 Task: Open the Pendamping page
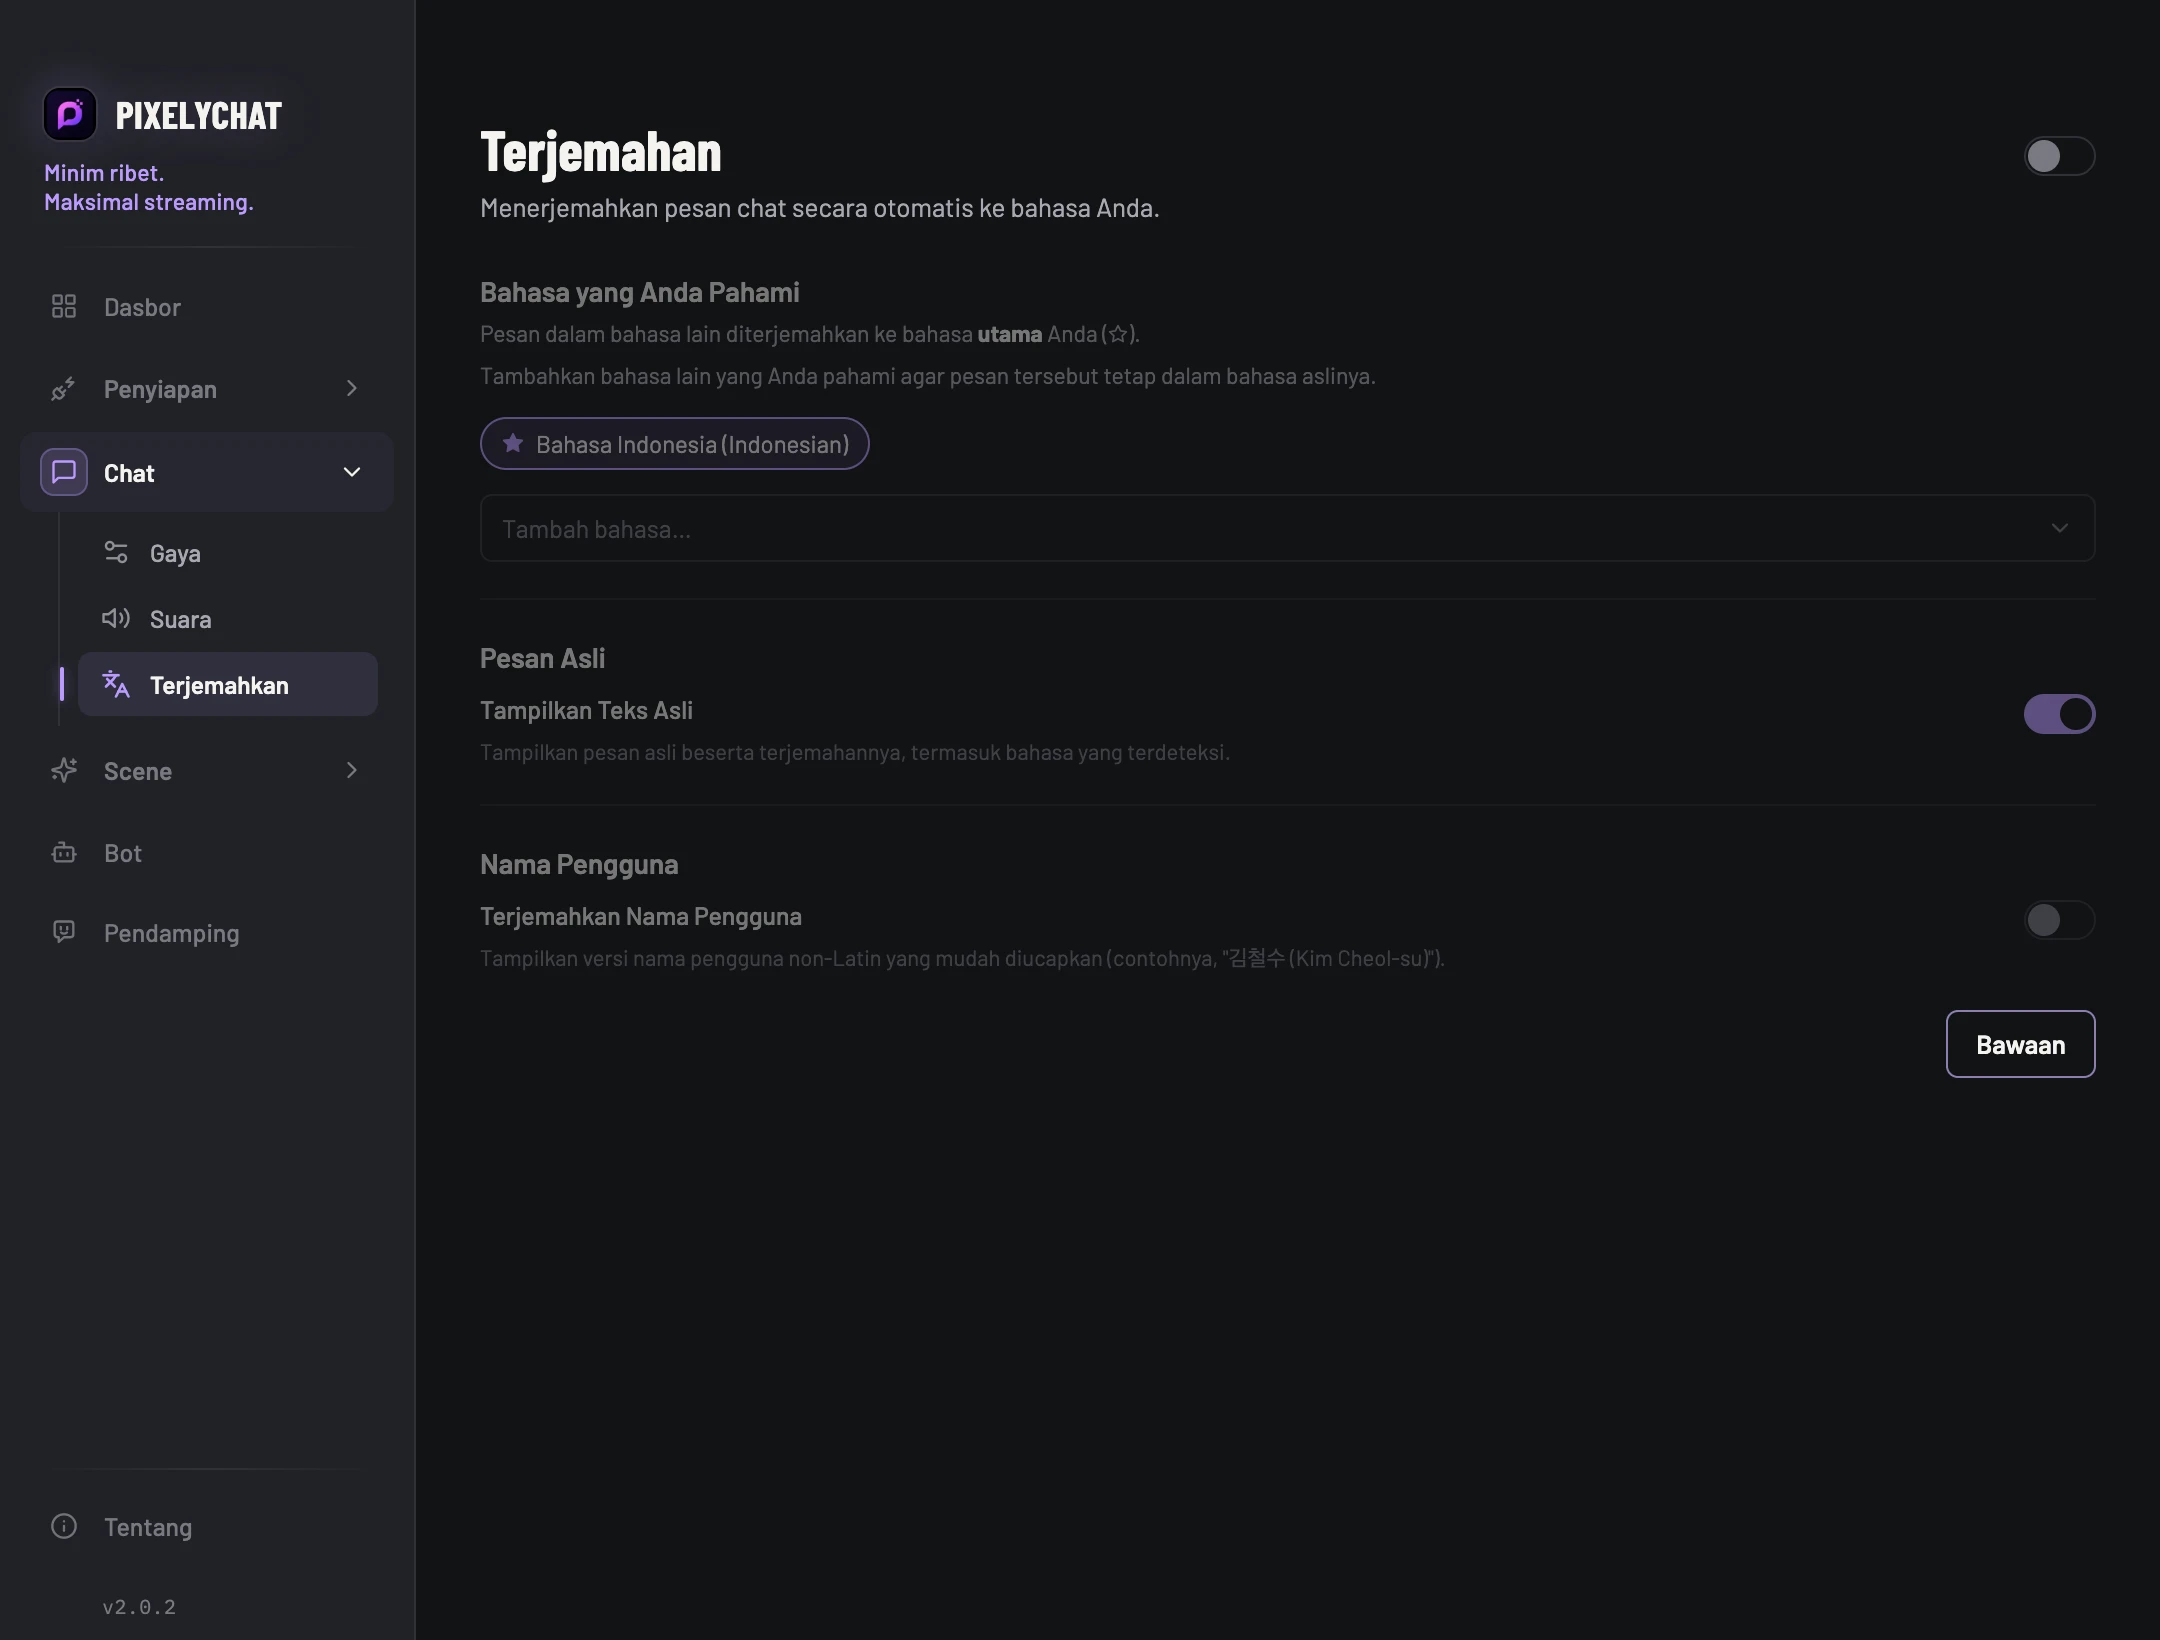207,933
